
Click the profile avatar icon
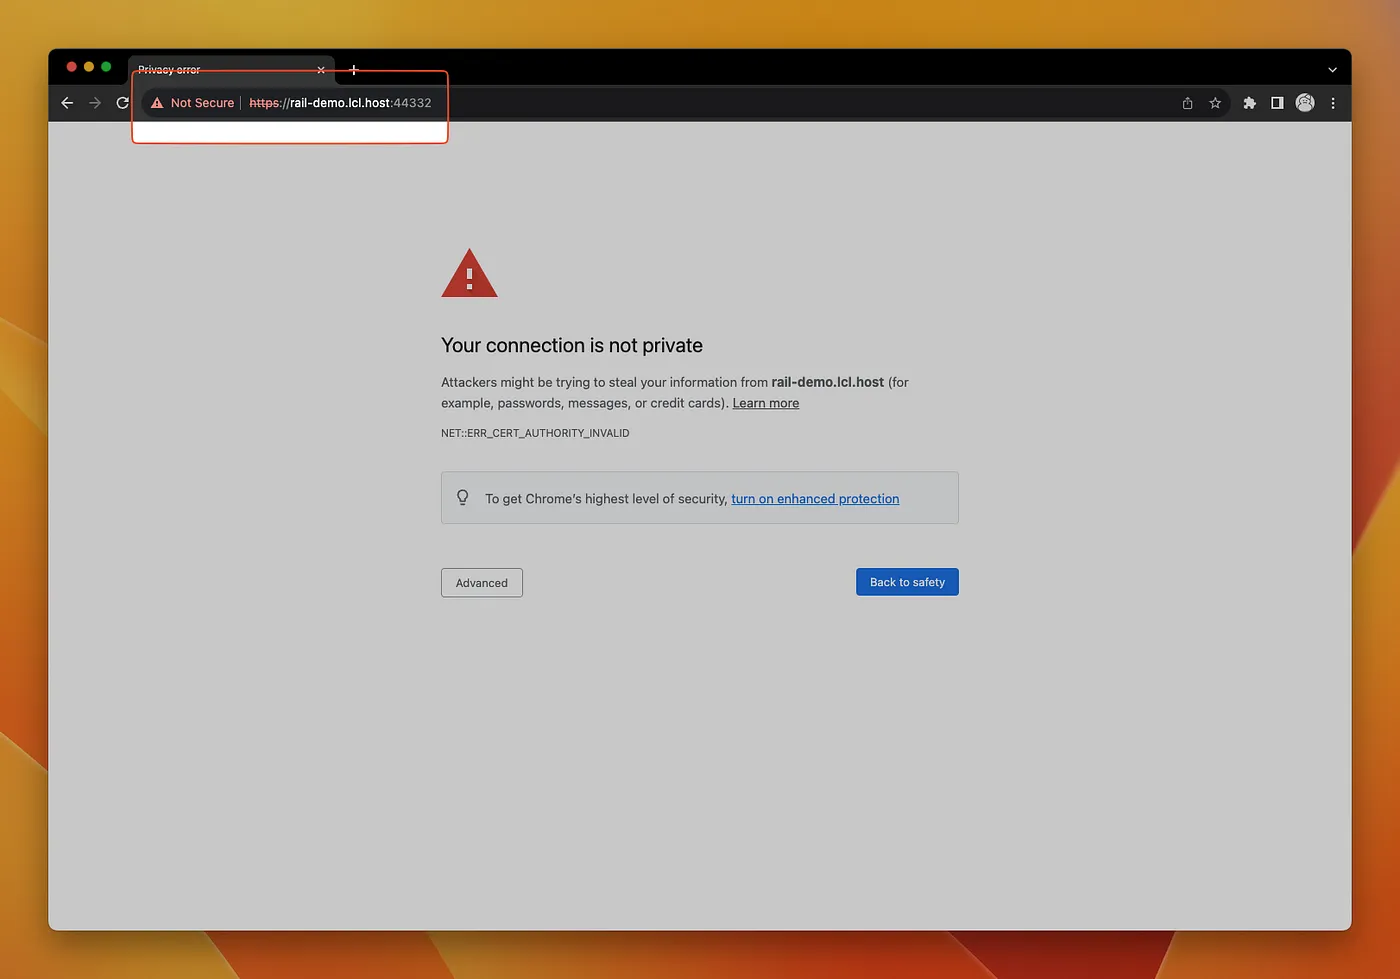pyautogui.click(x=1305, y=102)
